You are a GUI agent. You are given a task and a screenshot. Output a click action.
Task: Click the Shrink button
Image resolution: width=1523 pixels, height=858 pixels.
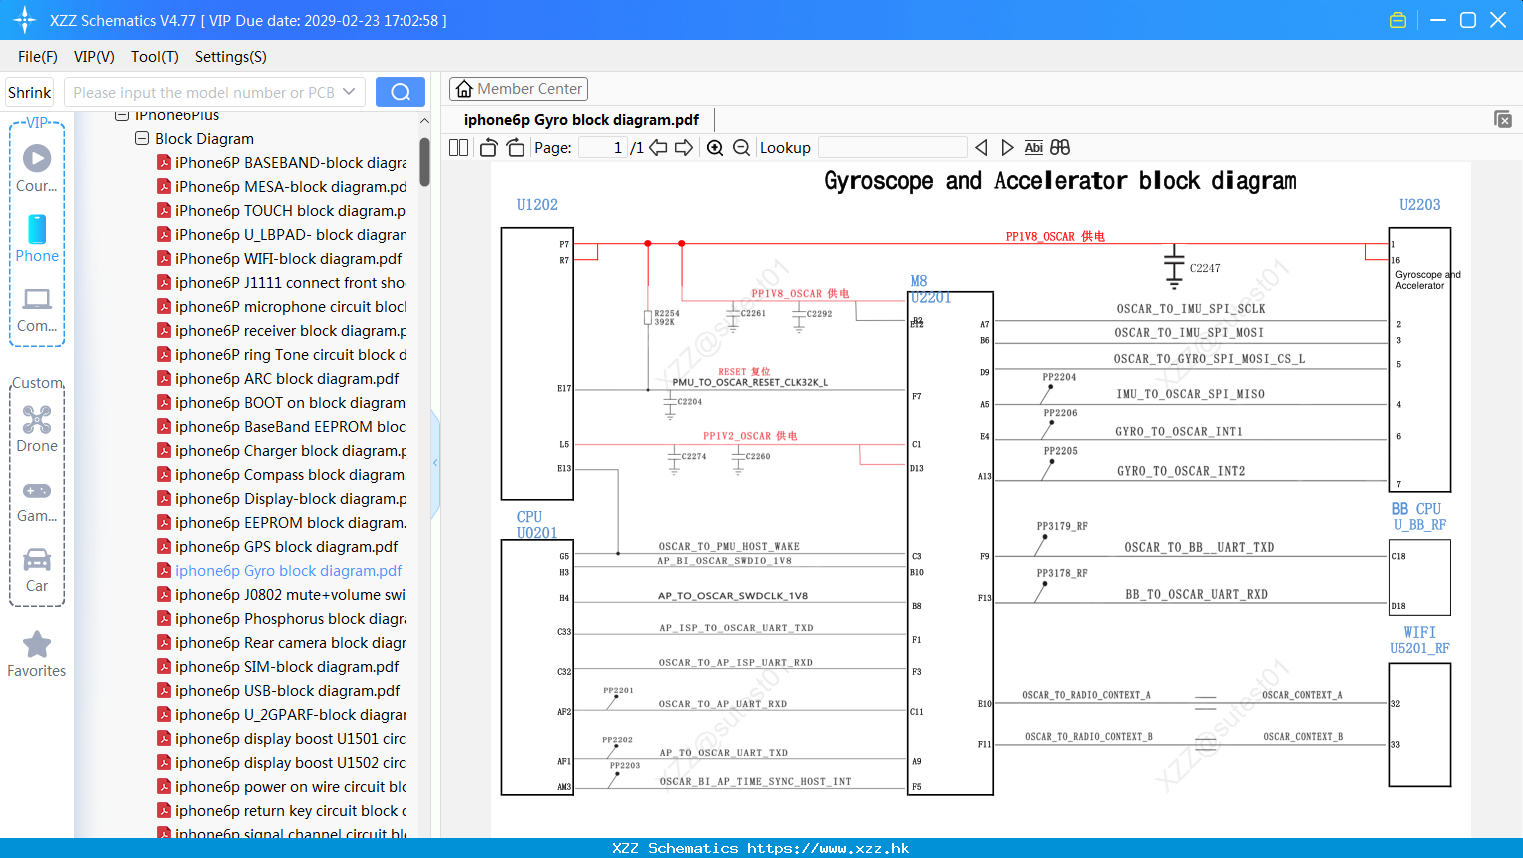coord(30,92)
